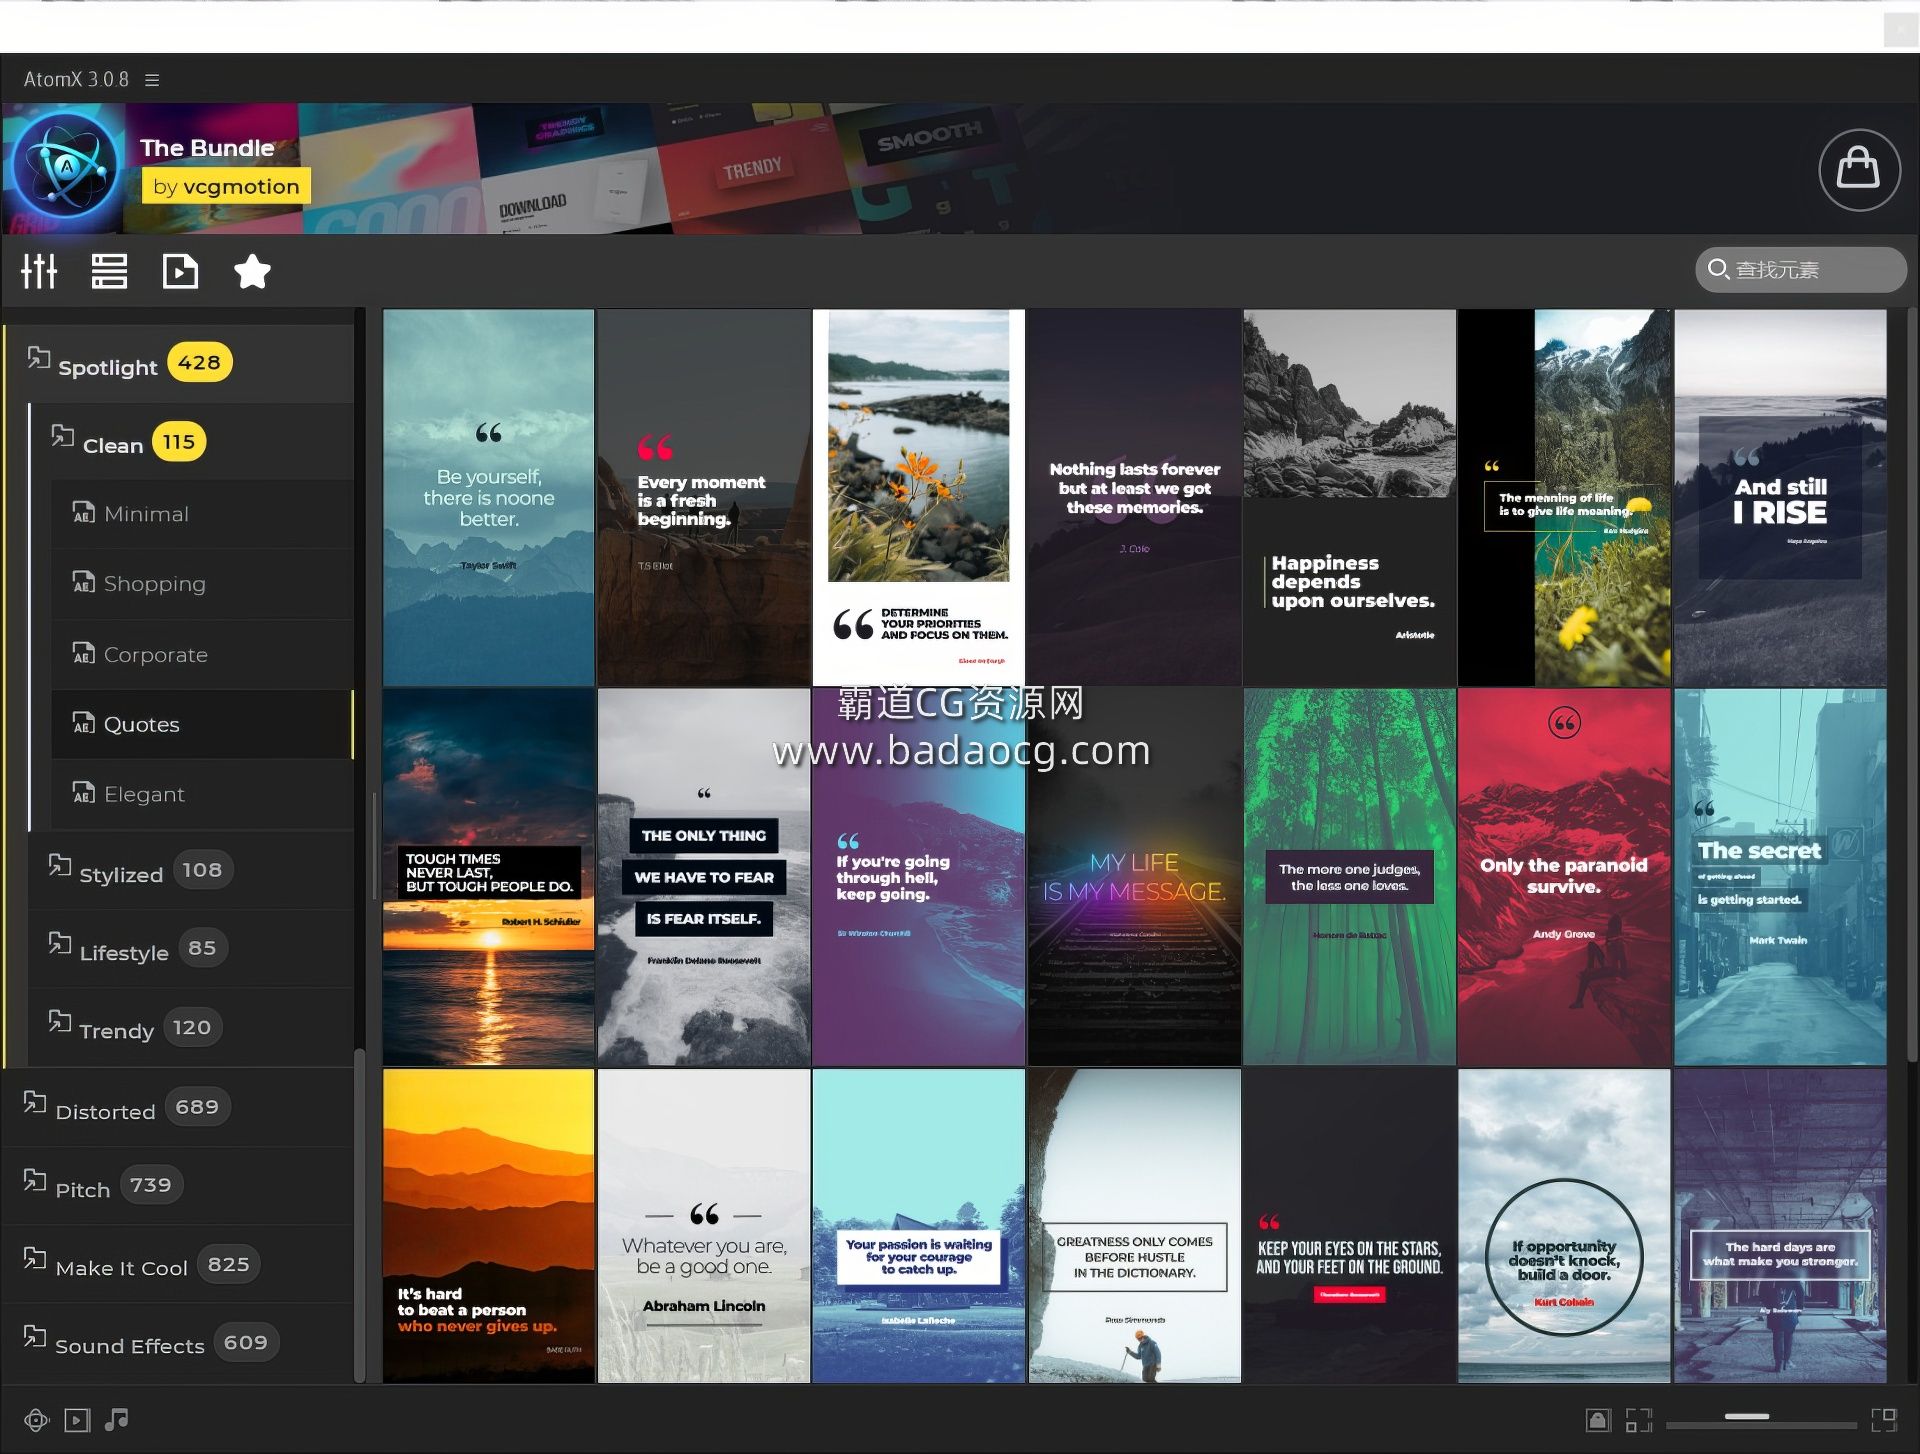Expand the Lifestyle folder icon
Image resolution: width=1920 pixels, height=1454 pixels.
tap(59, 943)
